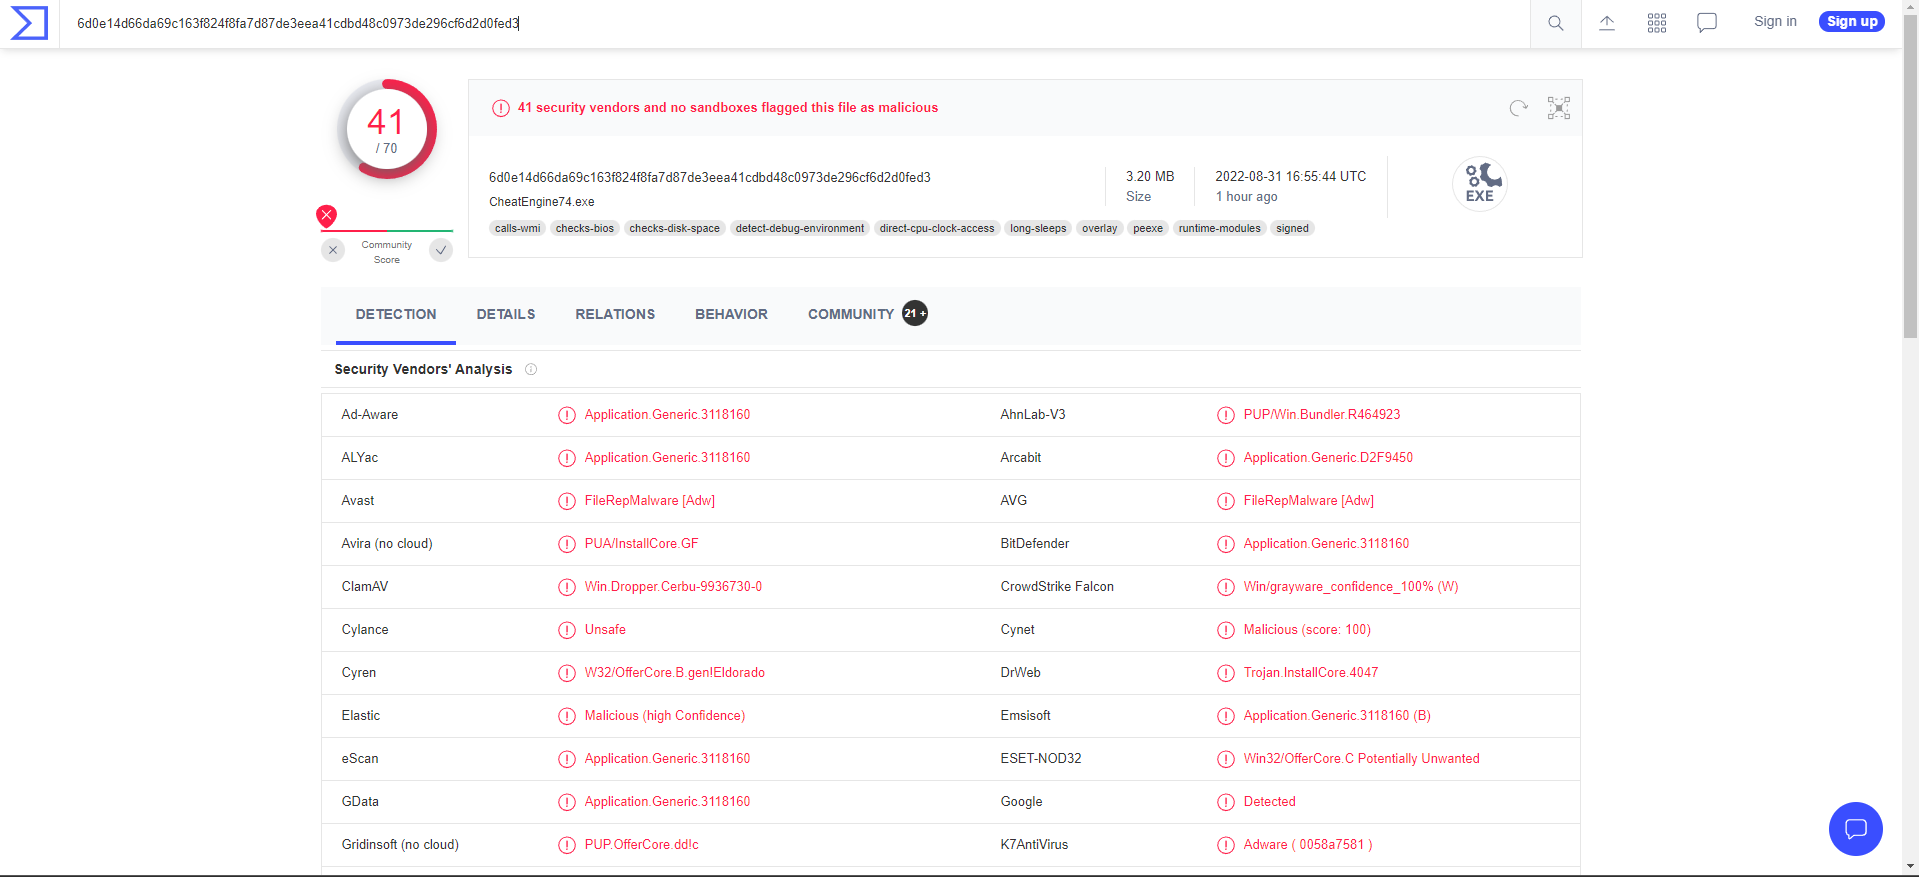The width and height of the screenshot is (1919, 877).
Task: Click the alert icon on the Avast row
Action: tap(567, 501)
